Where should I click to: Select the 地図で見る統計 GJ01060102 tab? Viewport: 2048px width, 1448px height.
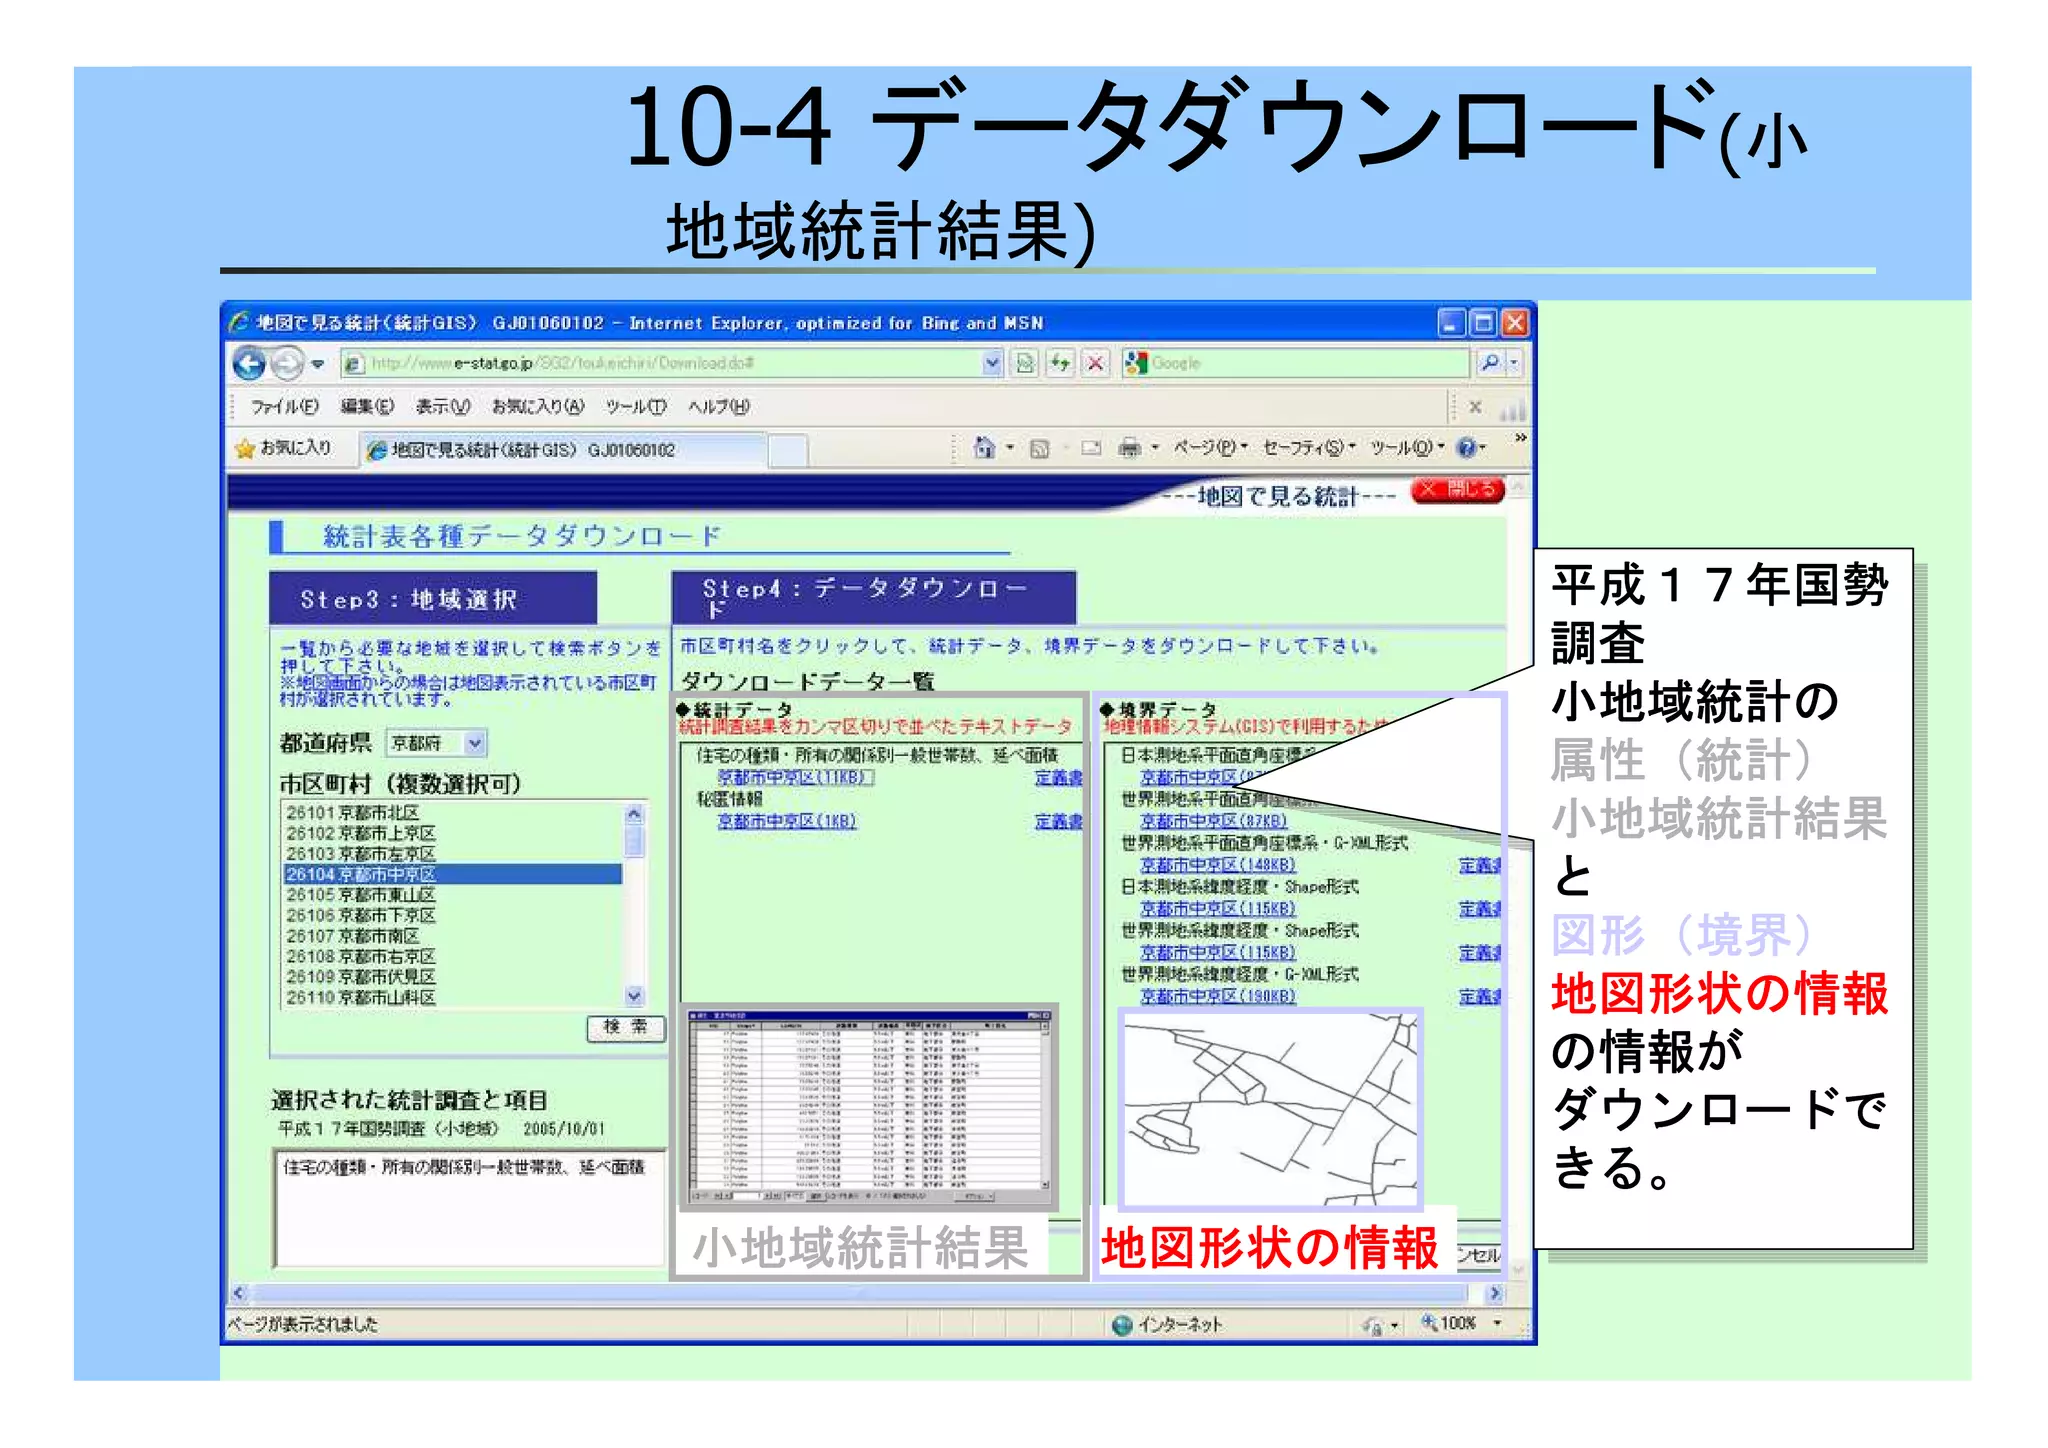(x=562, y=451)
